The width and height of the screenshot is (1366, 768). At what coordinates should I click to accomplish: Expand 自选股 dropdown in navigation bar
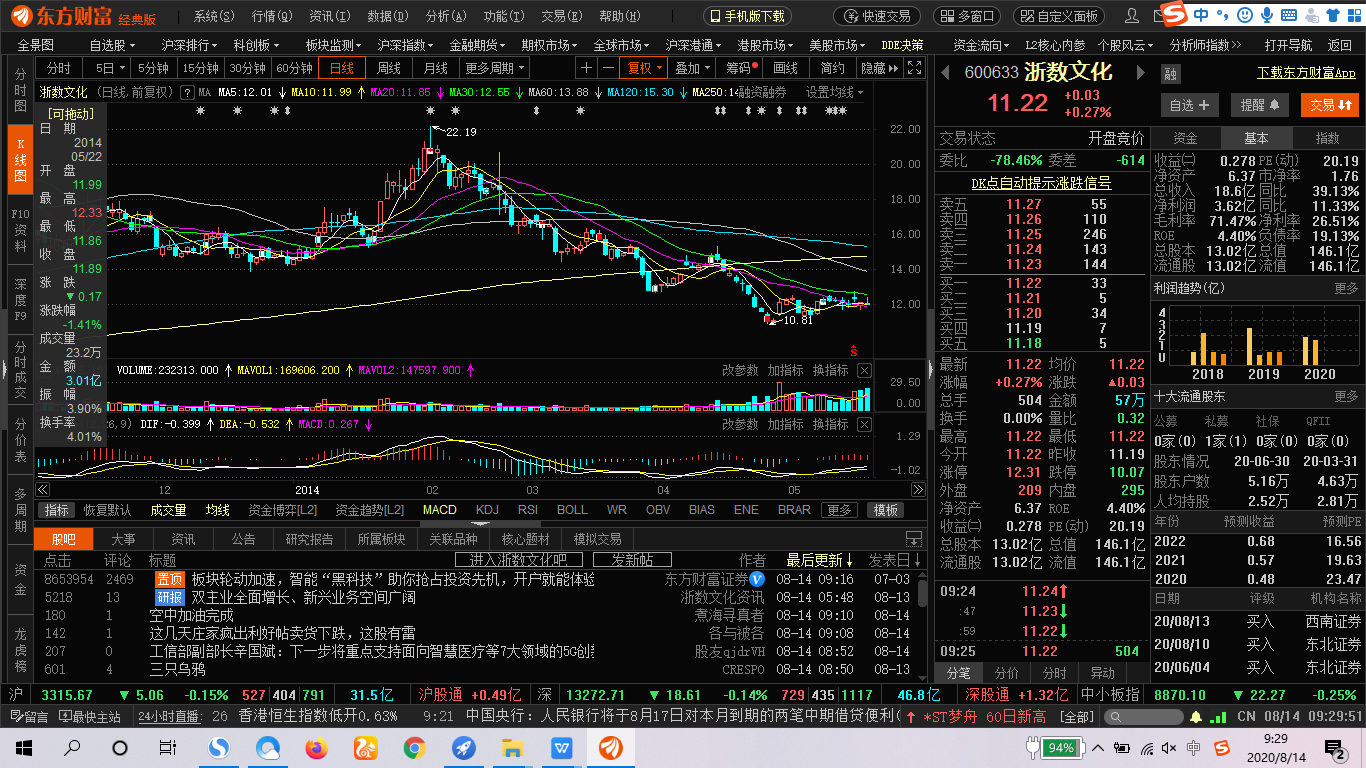pyautogui.click(x=112, y=45)
